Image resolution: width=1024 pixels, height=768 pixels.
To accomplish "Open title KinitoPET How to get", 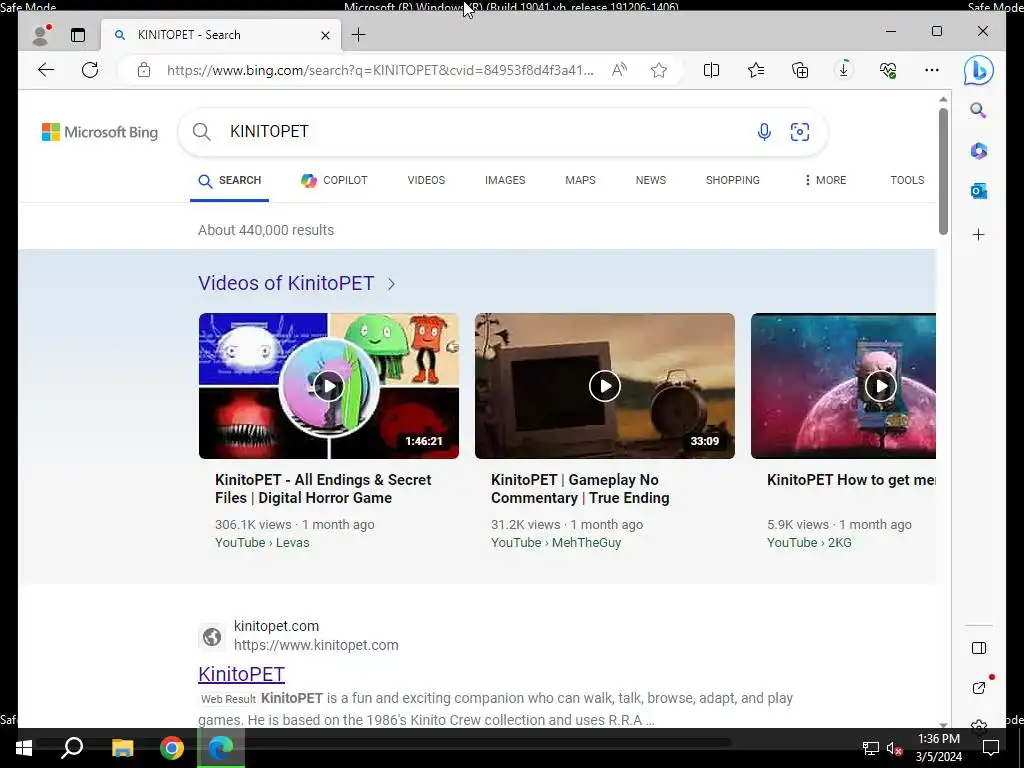I will coord(851,480).
